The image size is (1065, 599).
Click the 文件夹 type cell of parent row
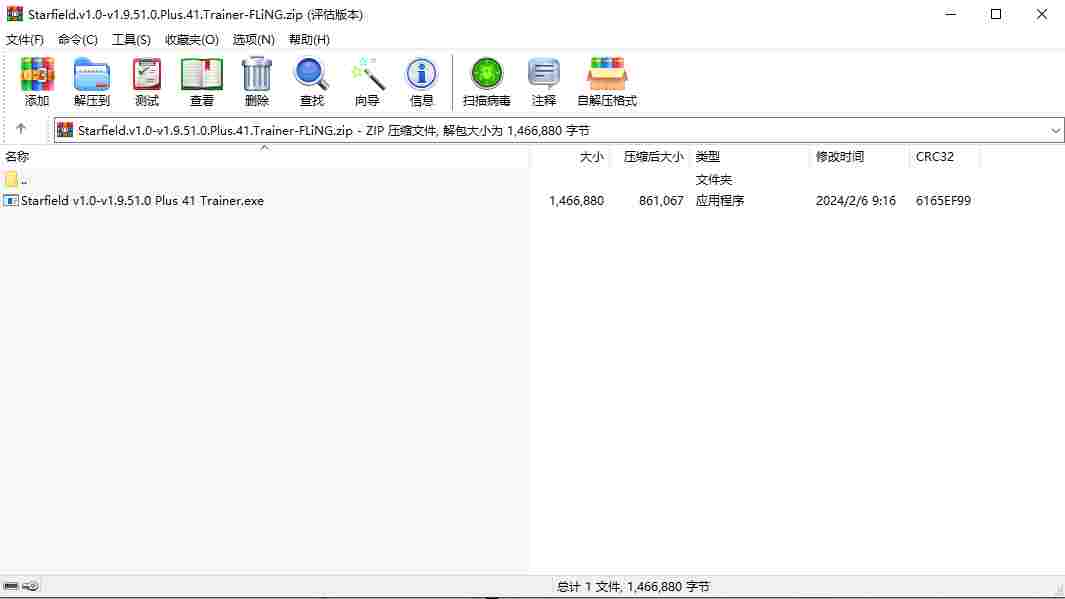714,180
